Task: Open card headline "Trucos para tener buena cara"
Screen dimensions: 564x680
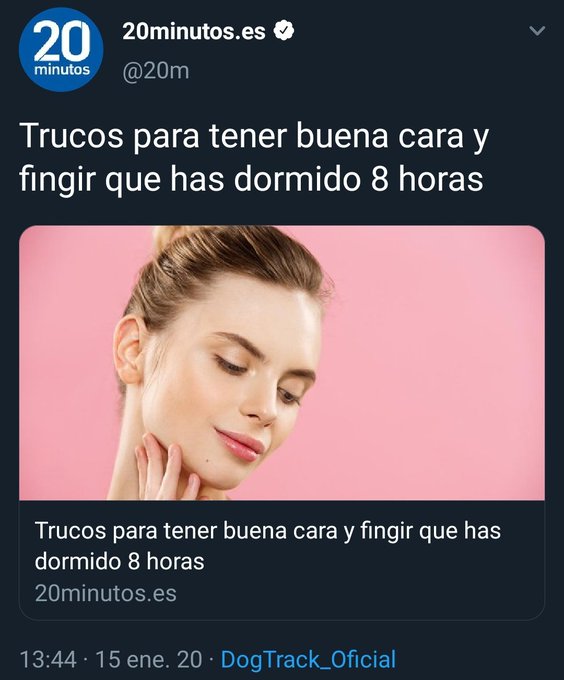Action: click(x=186, y=531)
